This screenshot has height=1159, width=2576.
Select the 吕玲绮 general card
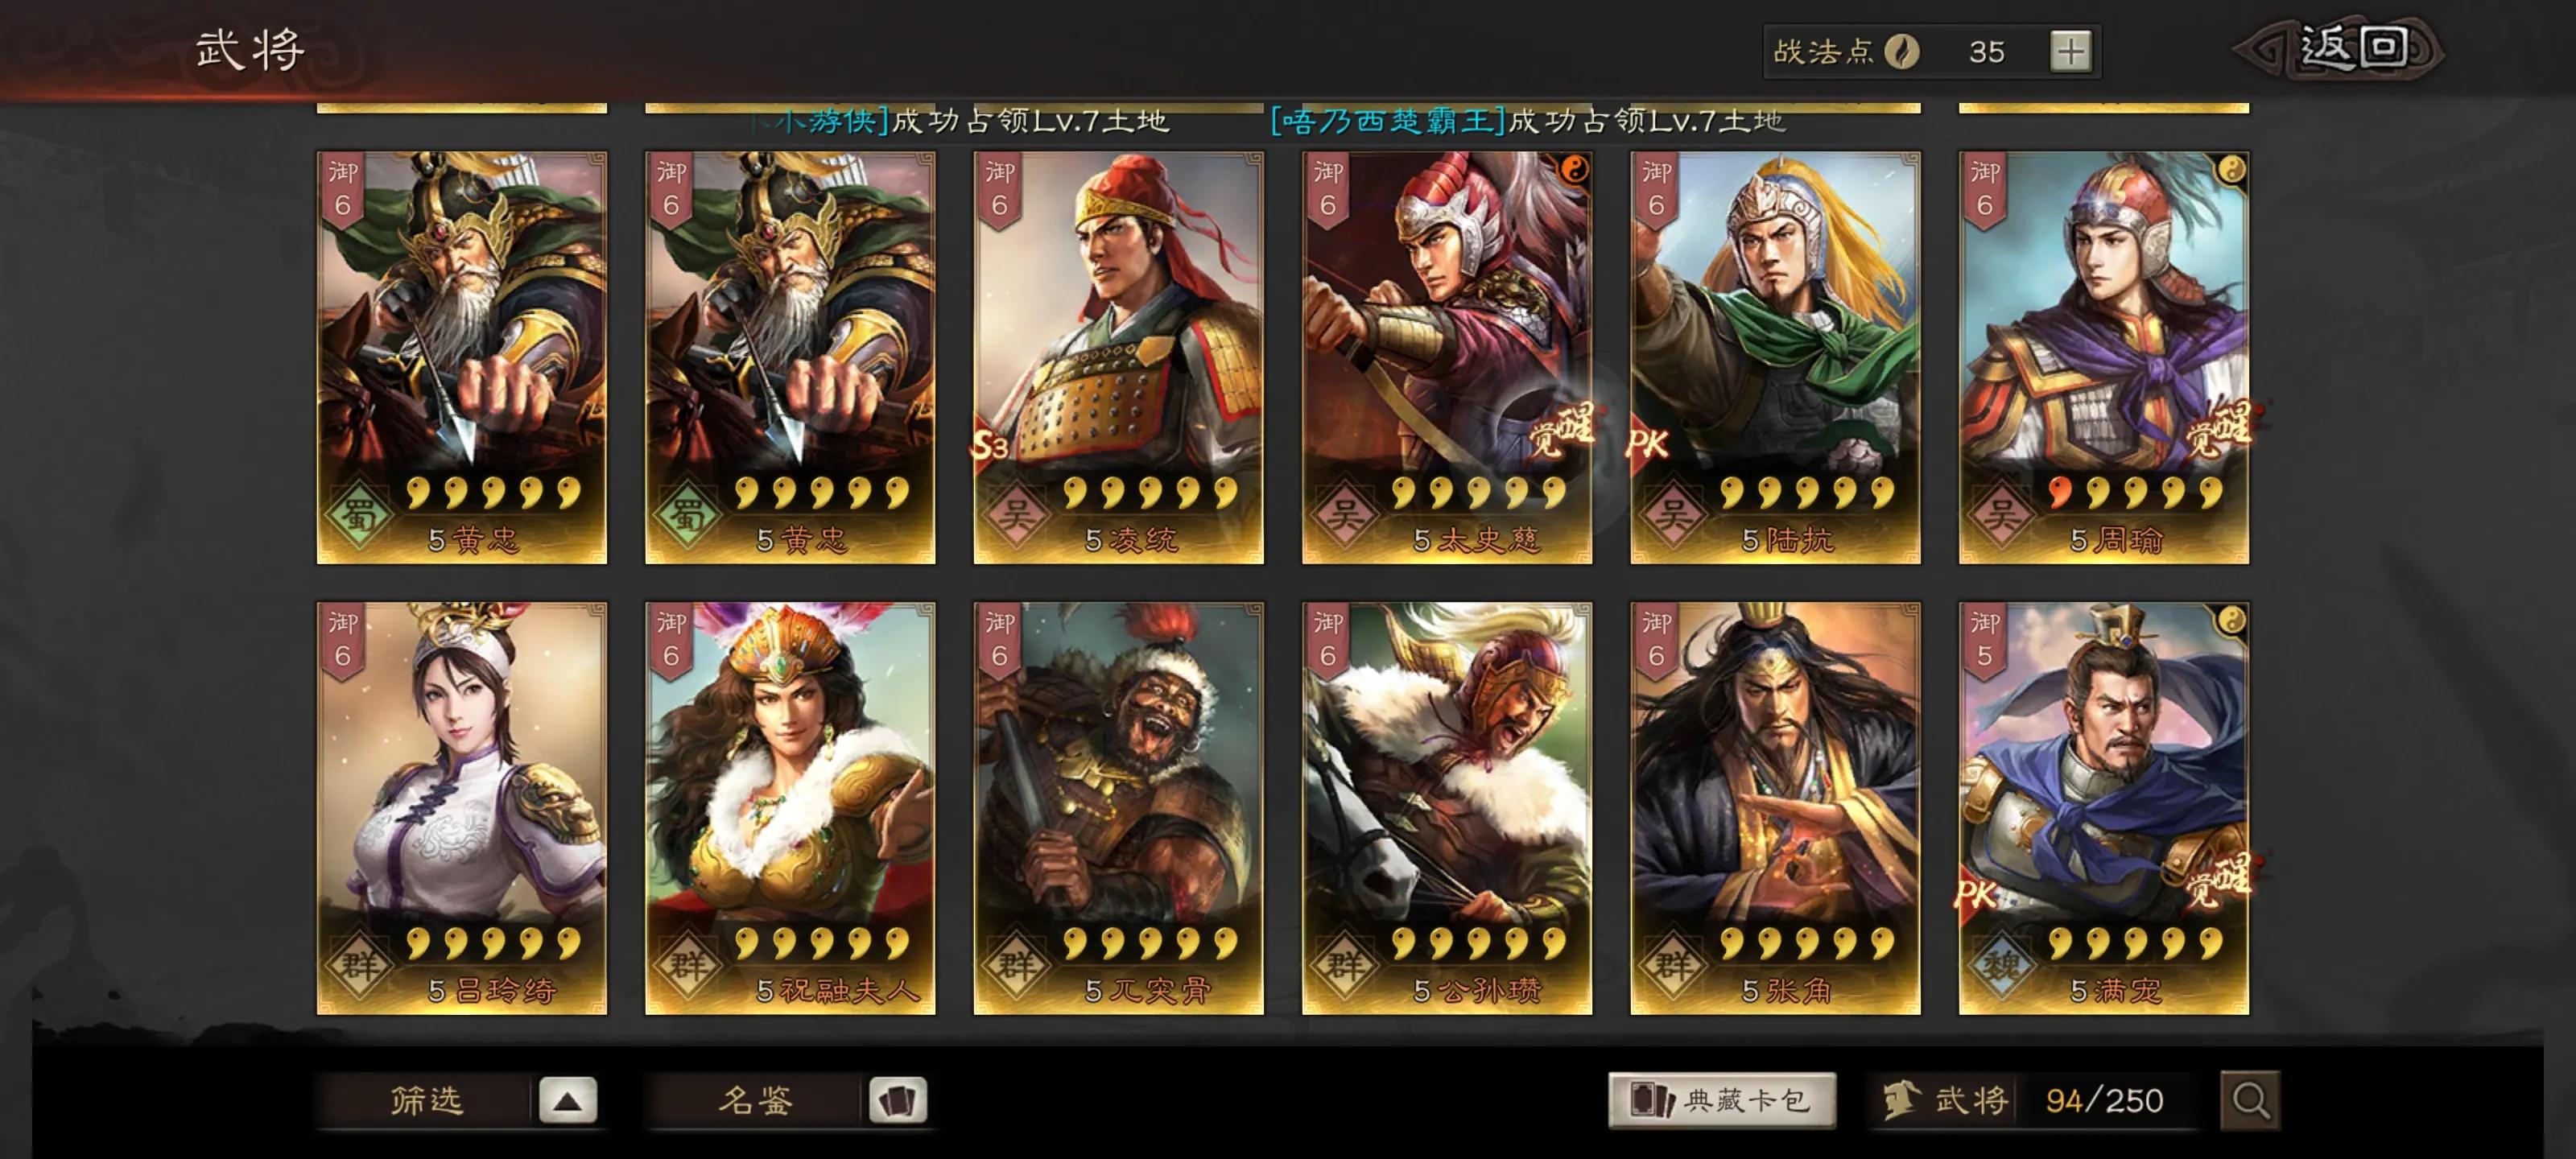462,808
